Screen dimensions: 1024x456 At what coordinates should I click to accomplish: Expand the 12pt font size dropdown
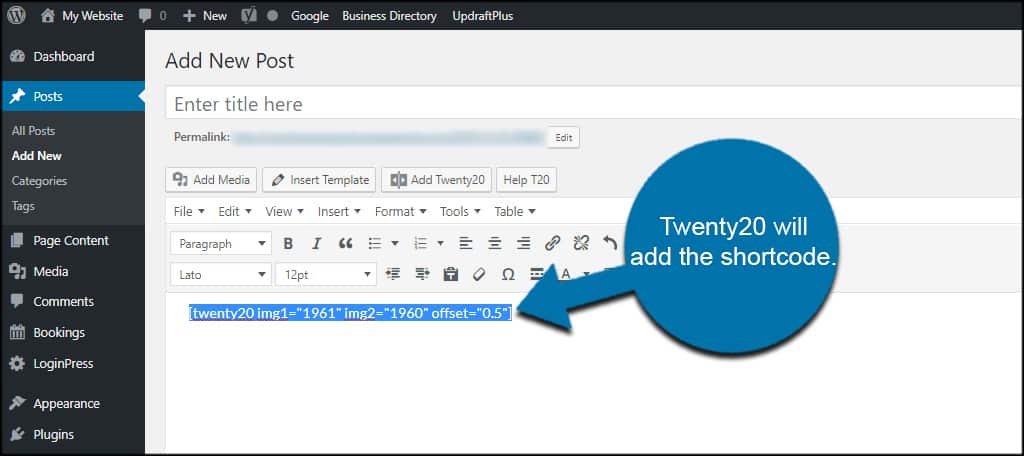[326, 274]
